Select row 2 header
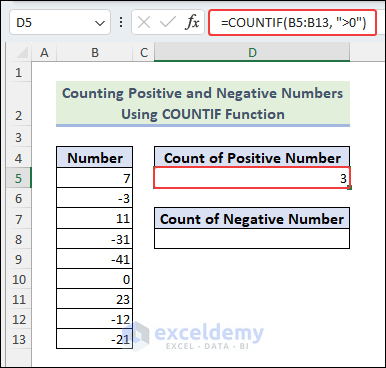This screenshot has height=368, width=386. [19, 103]
